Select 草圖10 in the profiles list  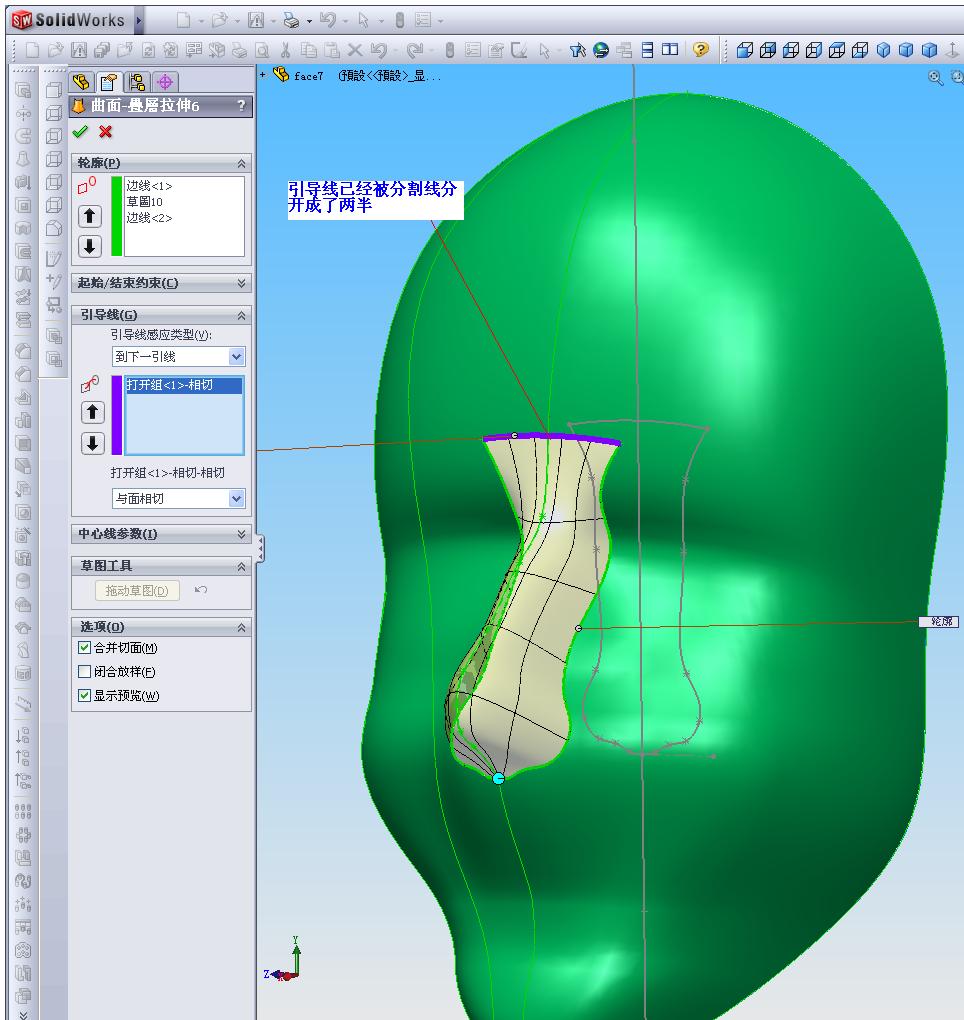[144, 202]
